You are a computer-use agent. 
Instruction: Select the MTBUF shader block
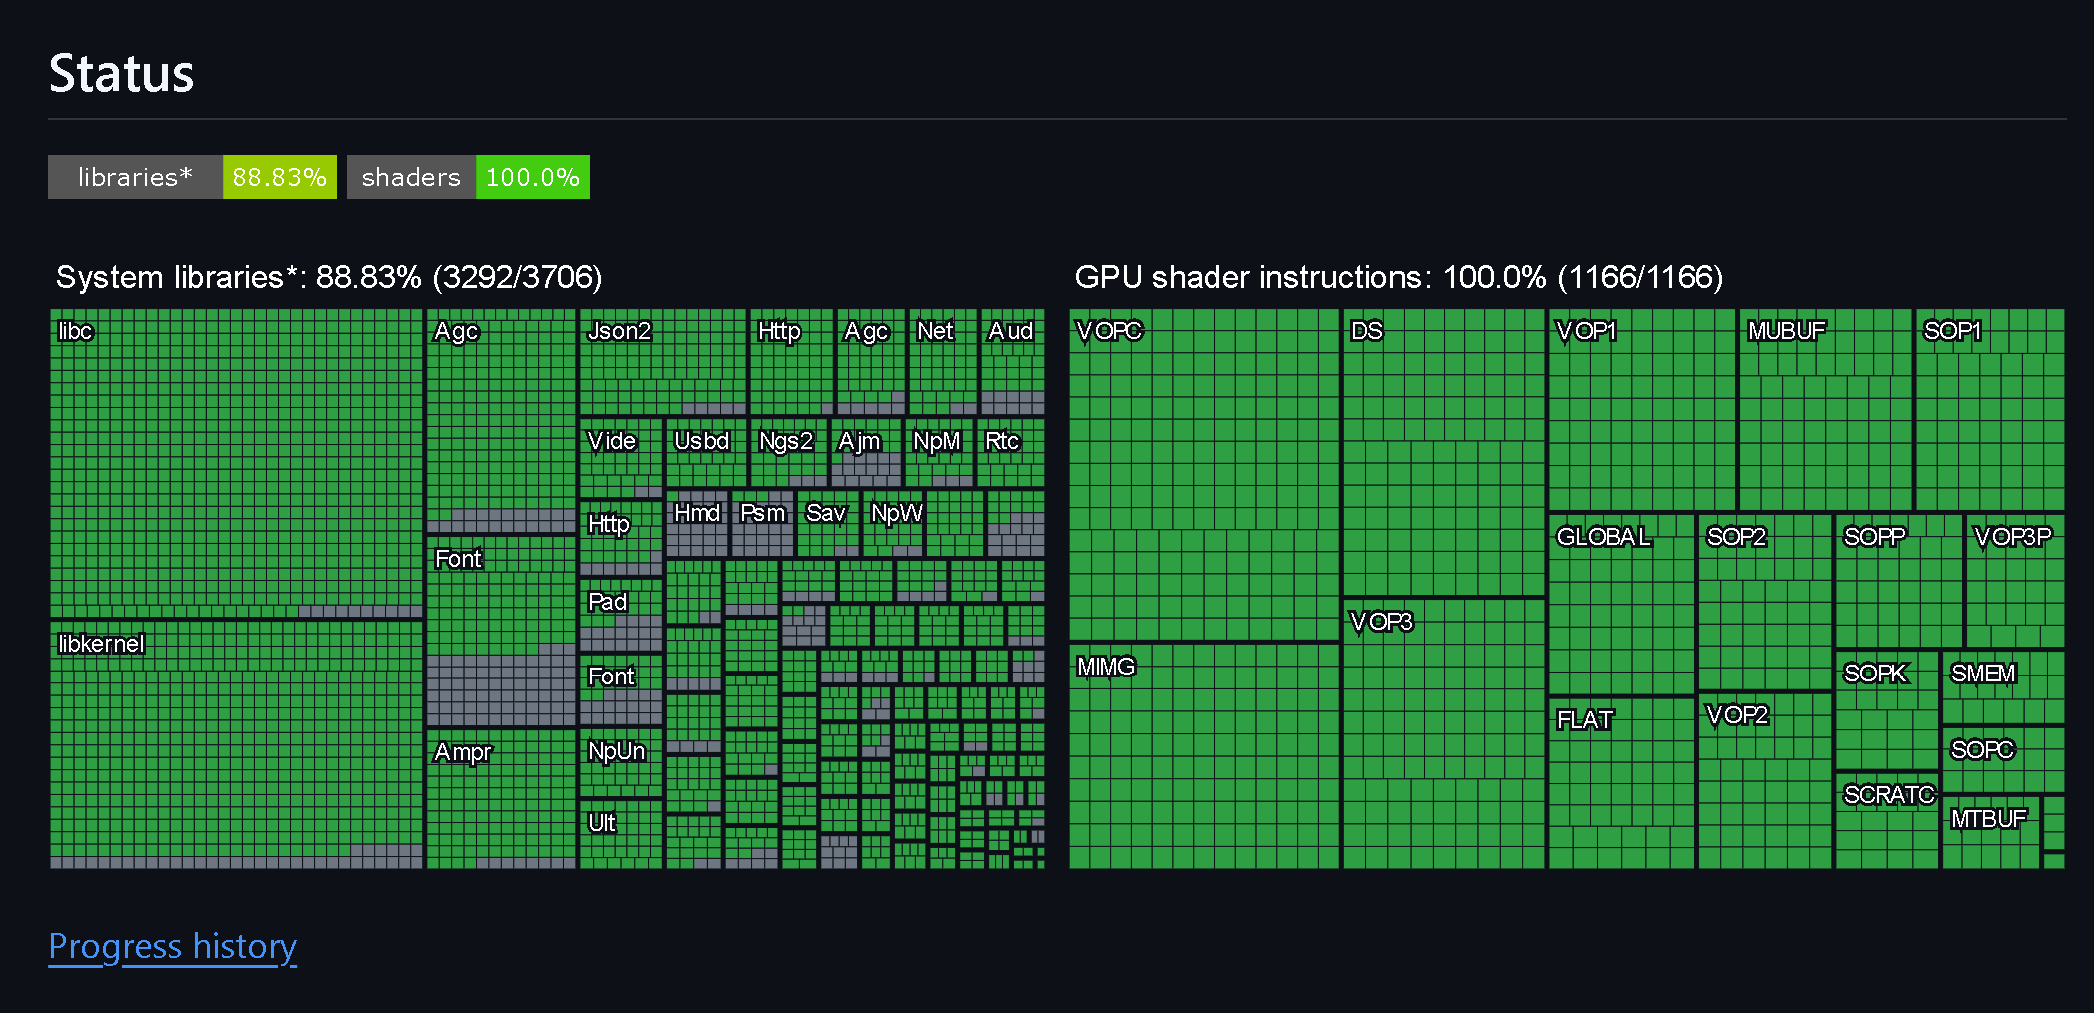coord(1991,832)
